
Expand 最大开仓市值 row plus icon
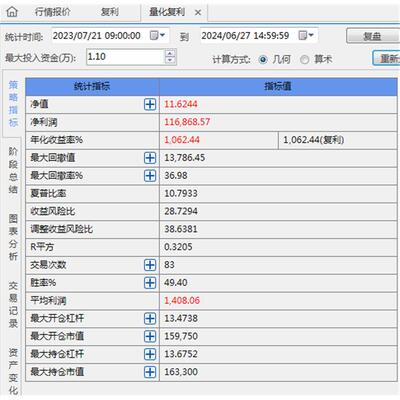pyautogui.click(x=150, y=336)
